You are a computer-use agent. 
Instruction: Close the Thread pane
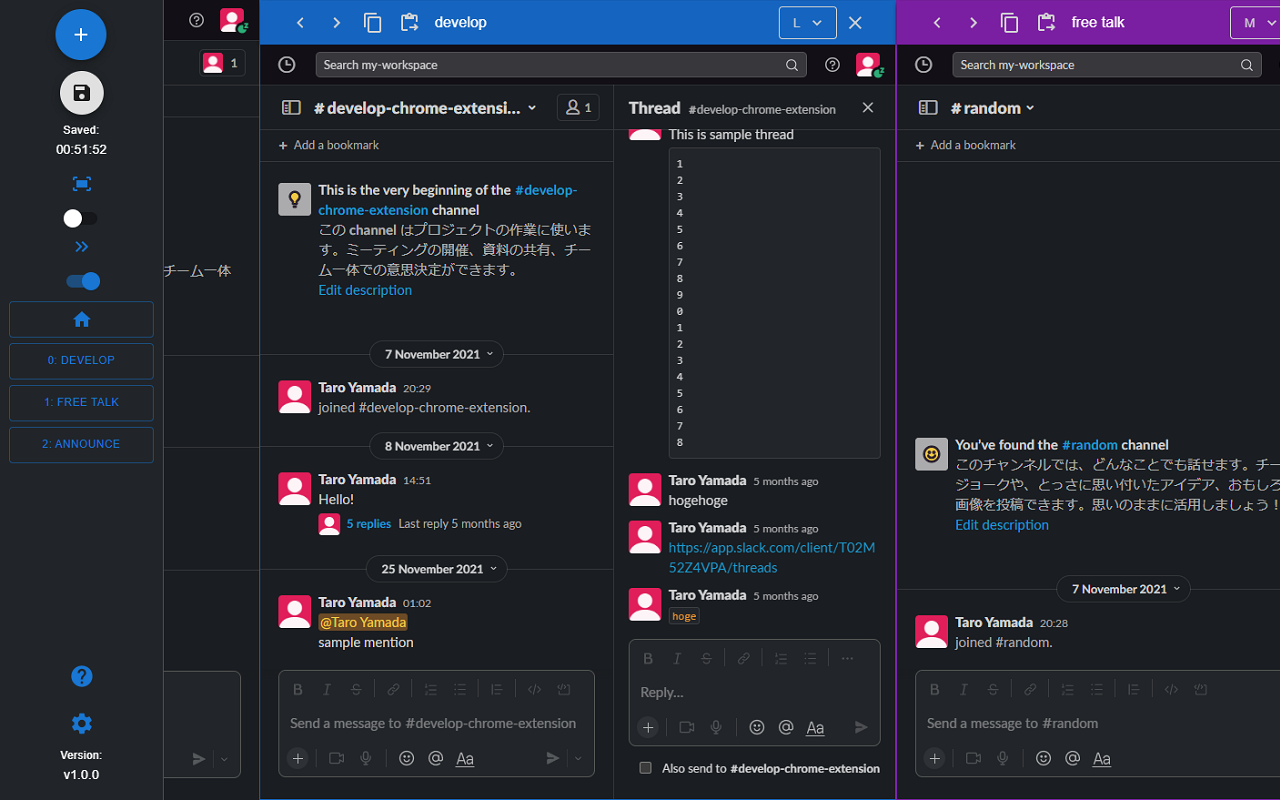coord(868,108)
